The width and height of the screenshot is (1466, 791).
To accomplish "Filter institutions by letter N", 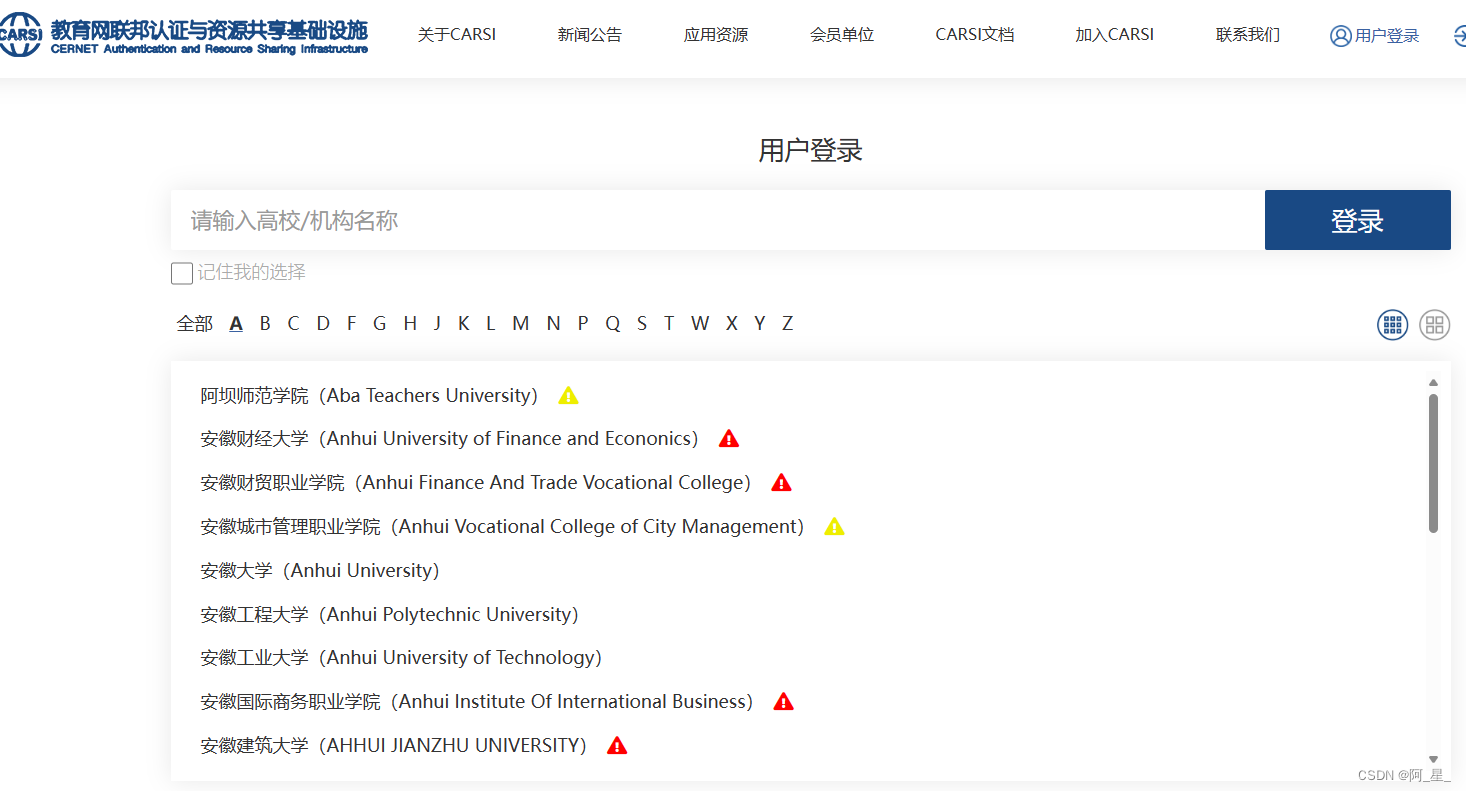I will [553, 323].
